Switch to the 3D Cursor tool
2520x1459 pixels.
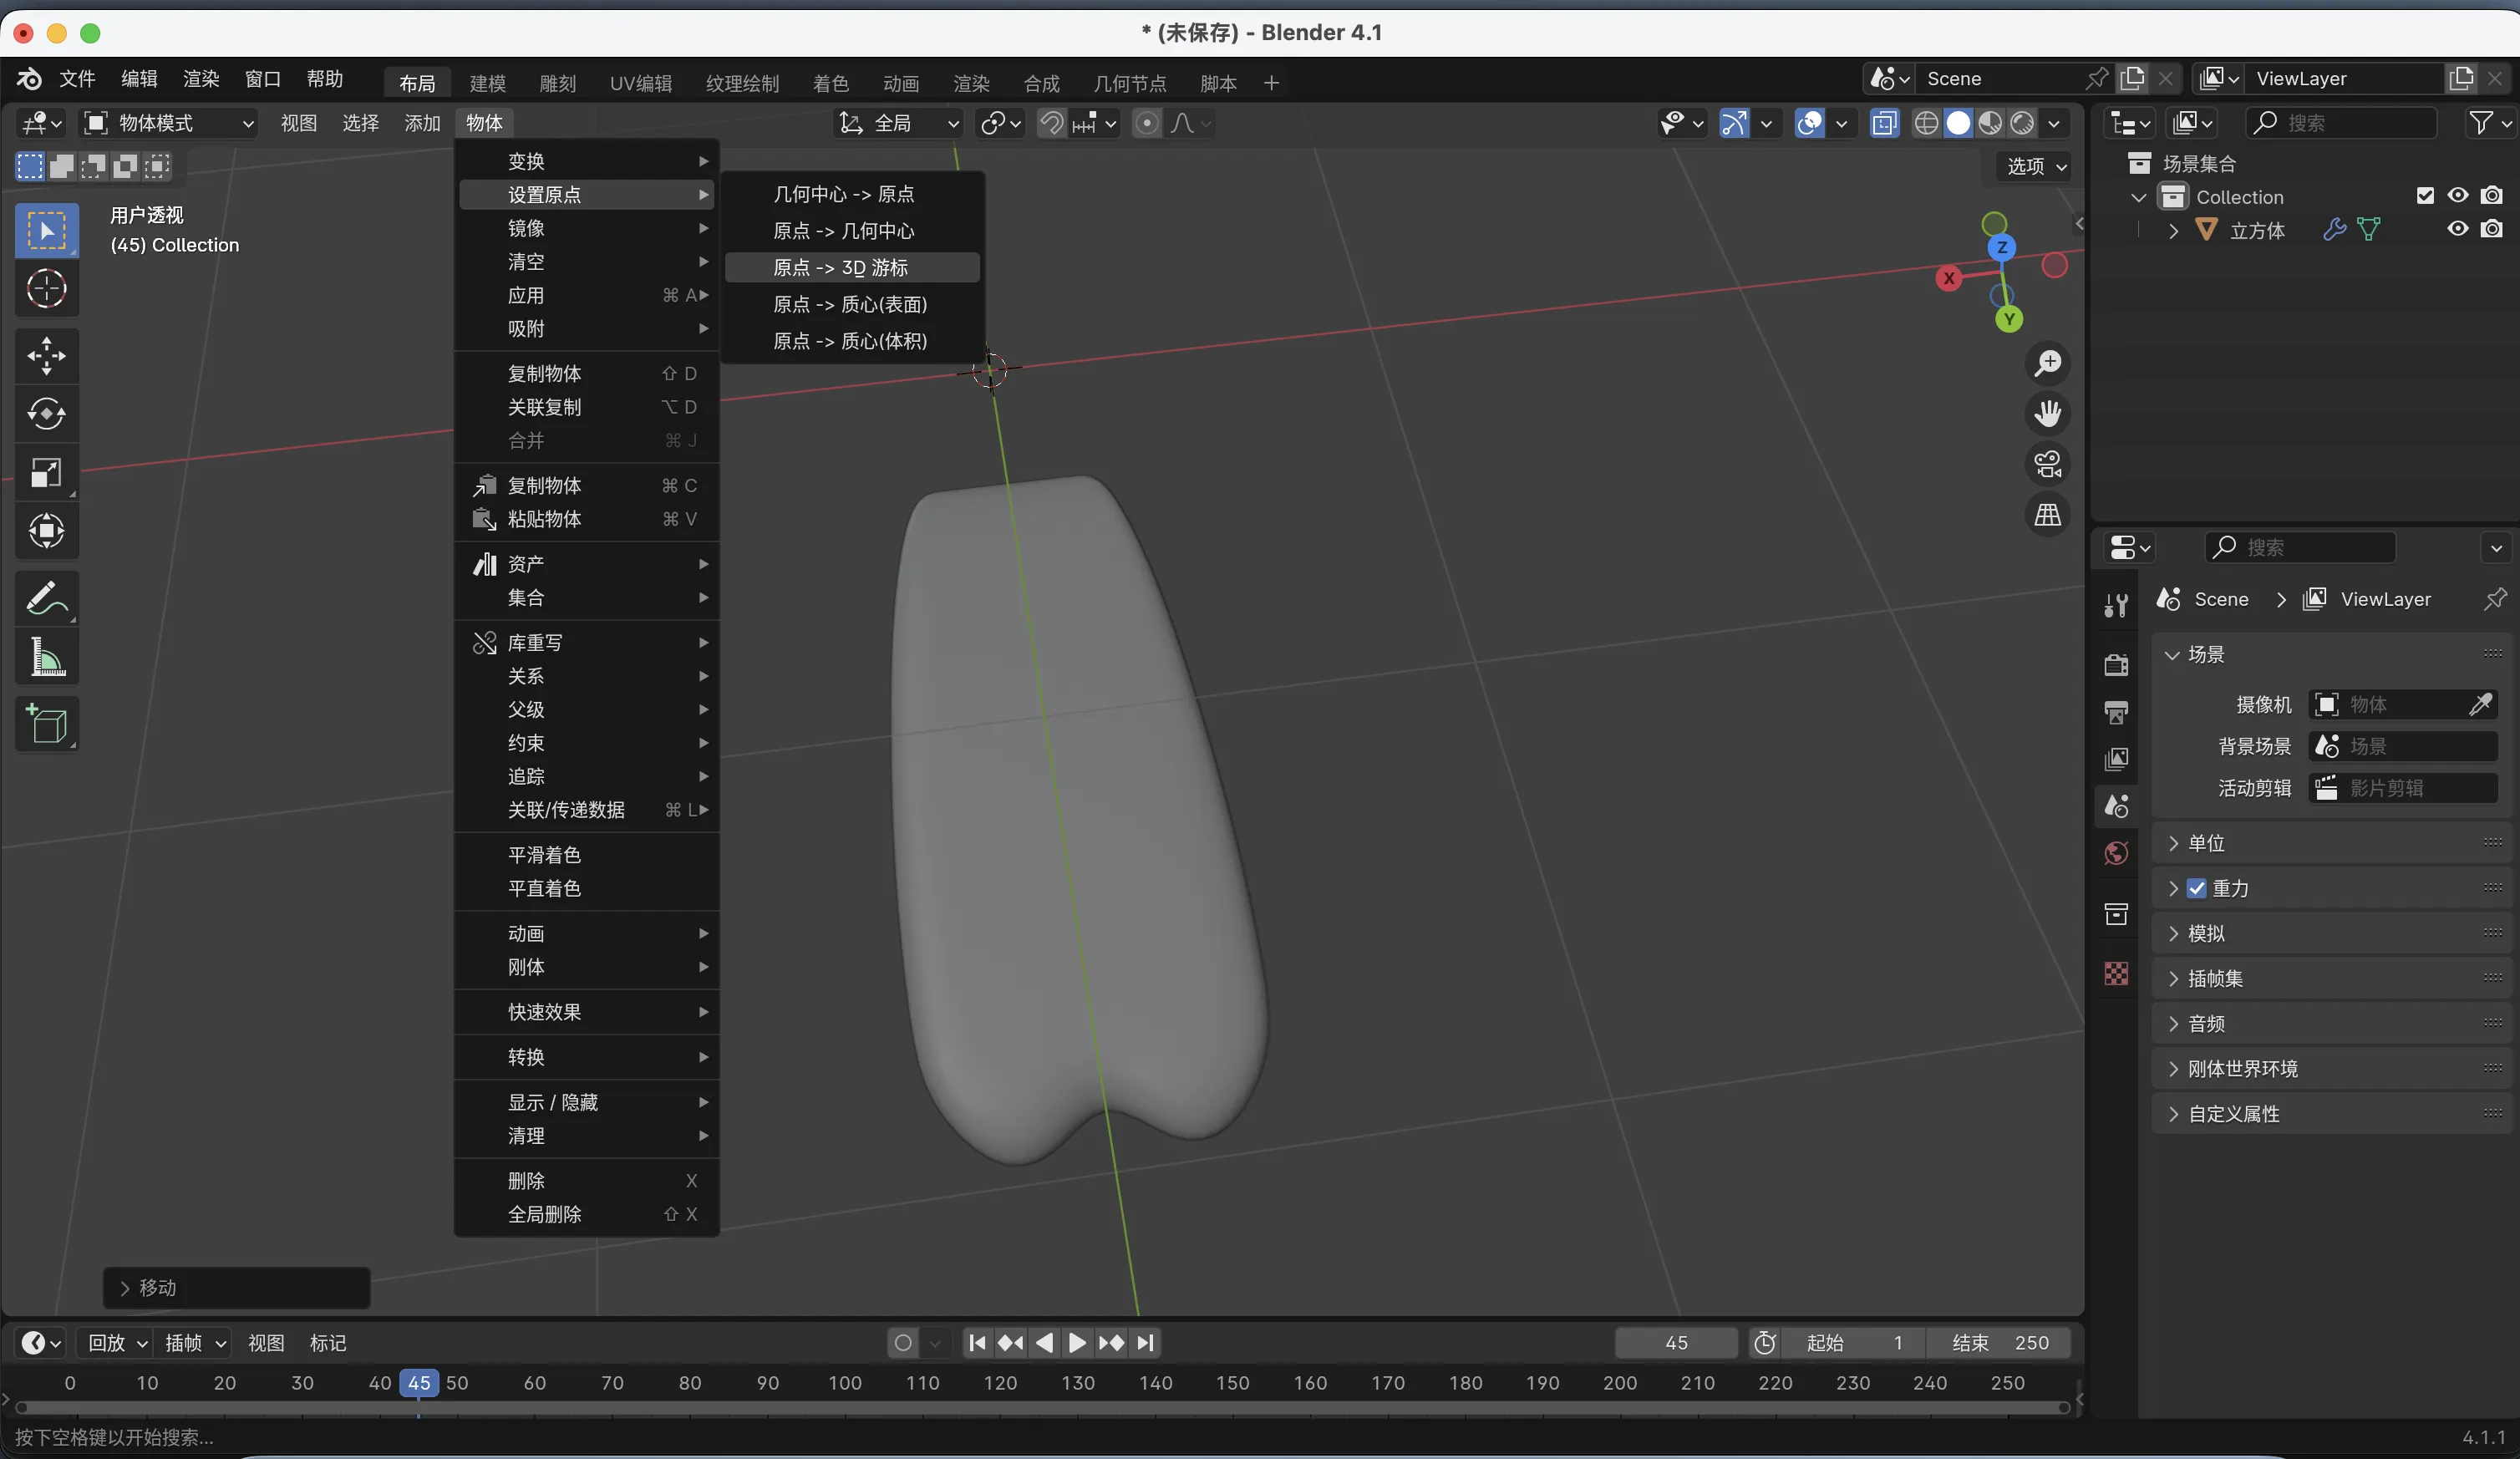pos(46,290)
